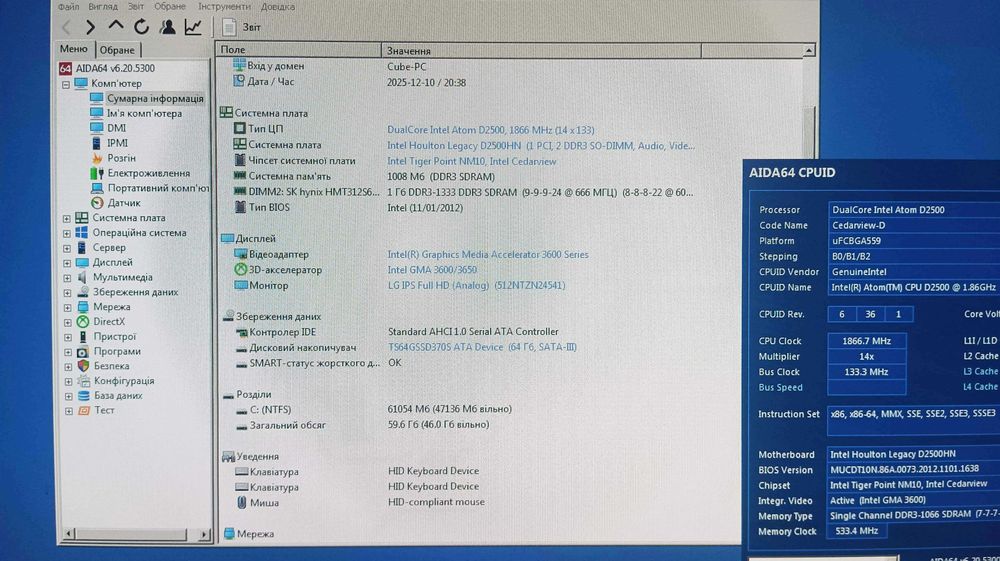Open LG IPS Full HD monitor link
This screenshot has height=561, width=1000.
coord(476,286)
